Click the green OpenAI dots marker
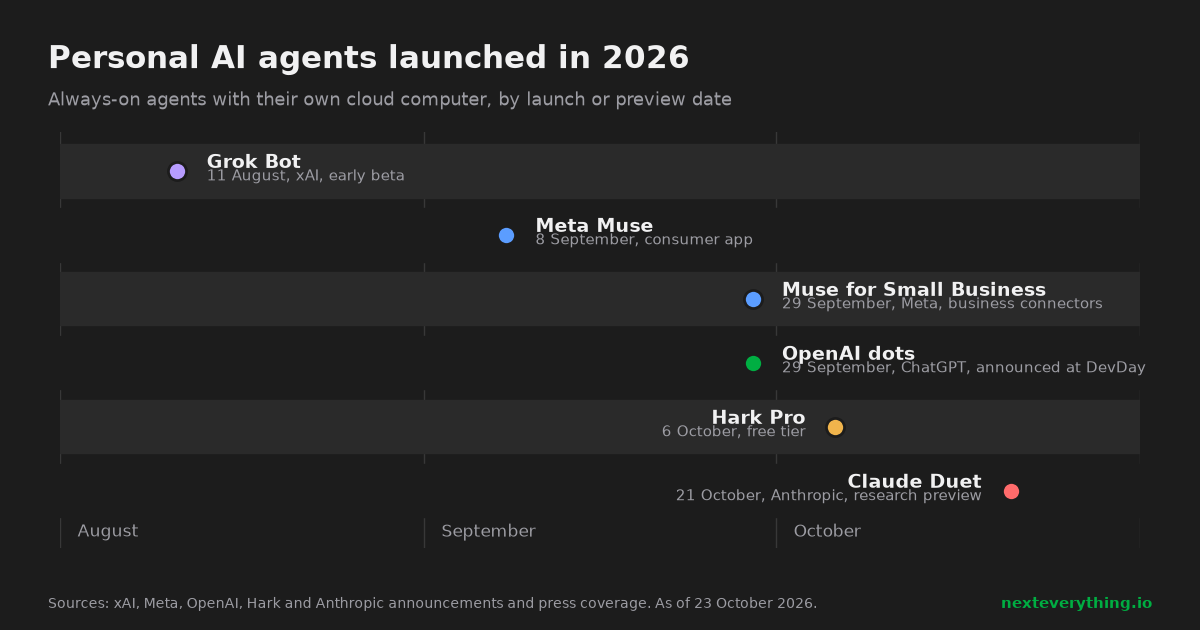The image size is (1200, 630). click(x=753, y=363)
